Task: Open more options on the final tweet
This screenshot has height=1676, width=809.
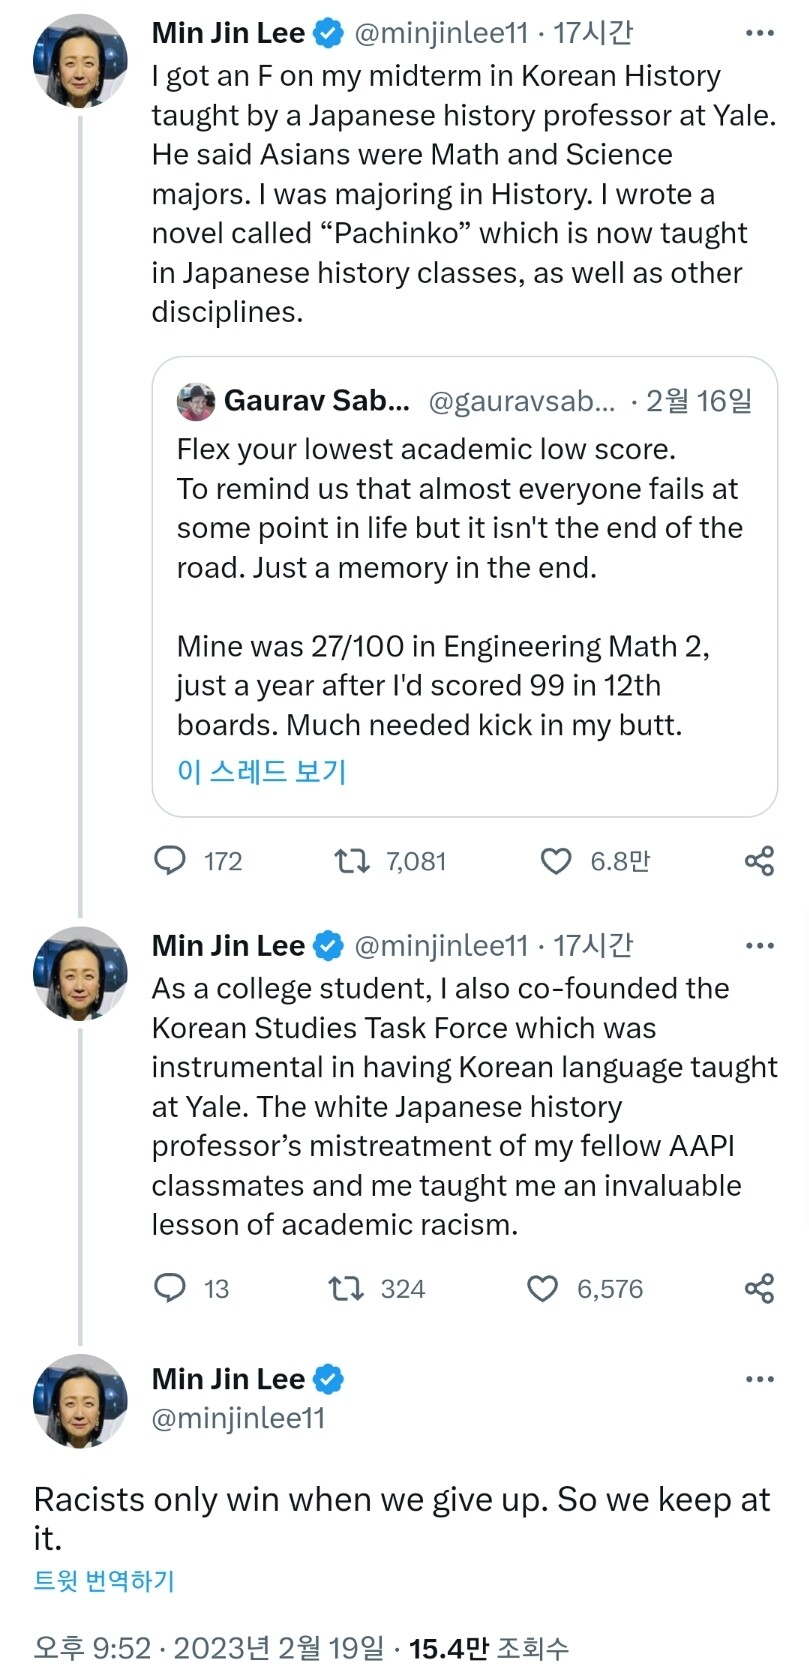Action: 759,1379
